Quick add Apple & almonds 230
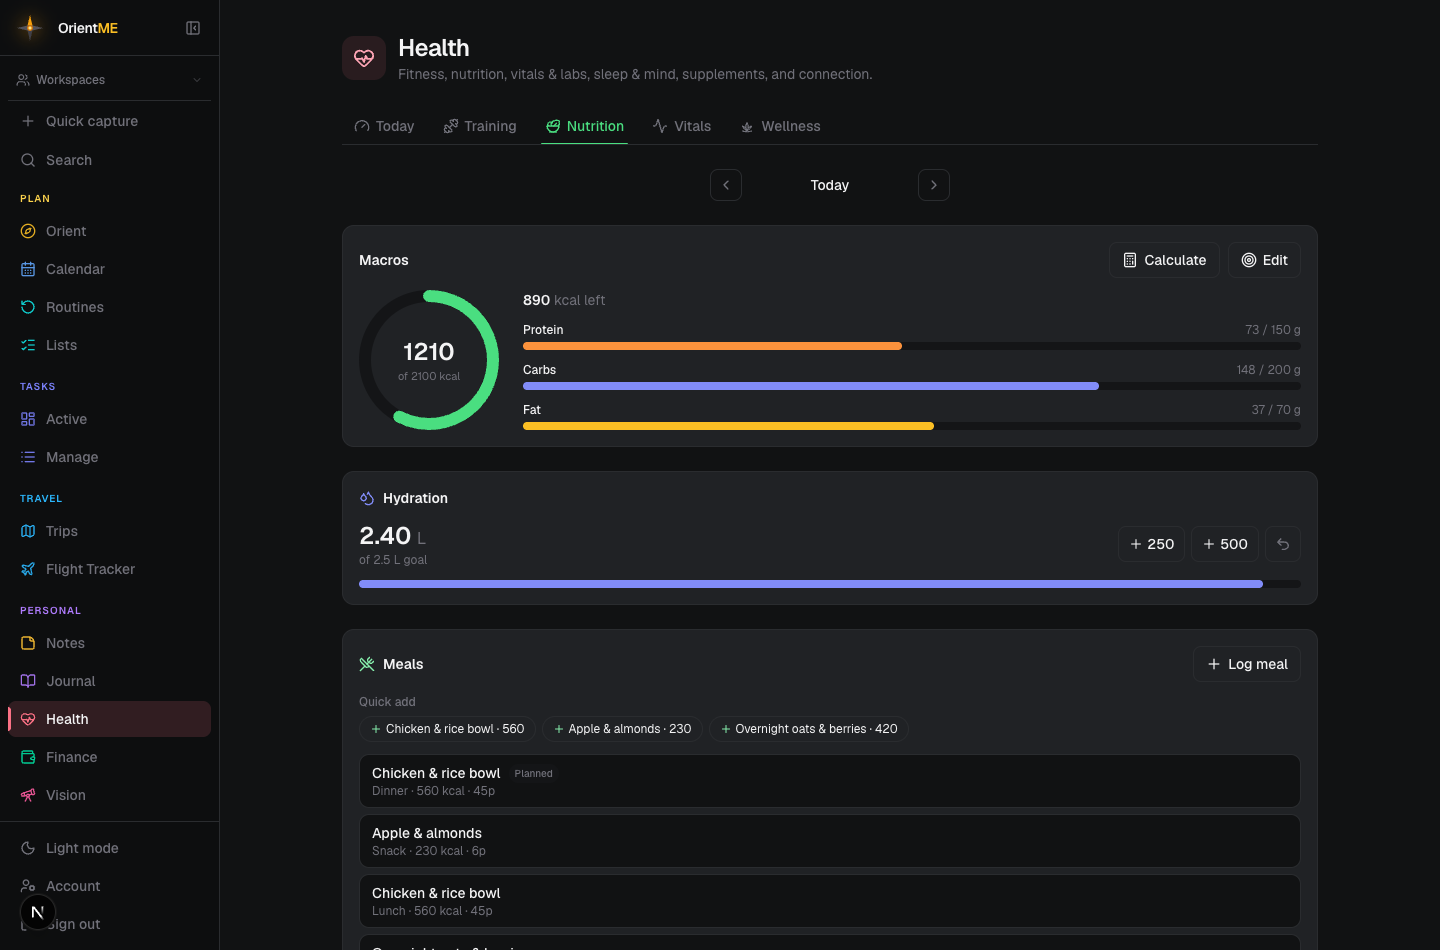 [623, 729]
